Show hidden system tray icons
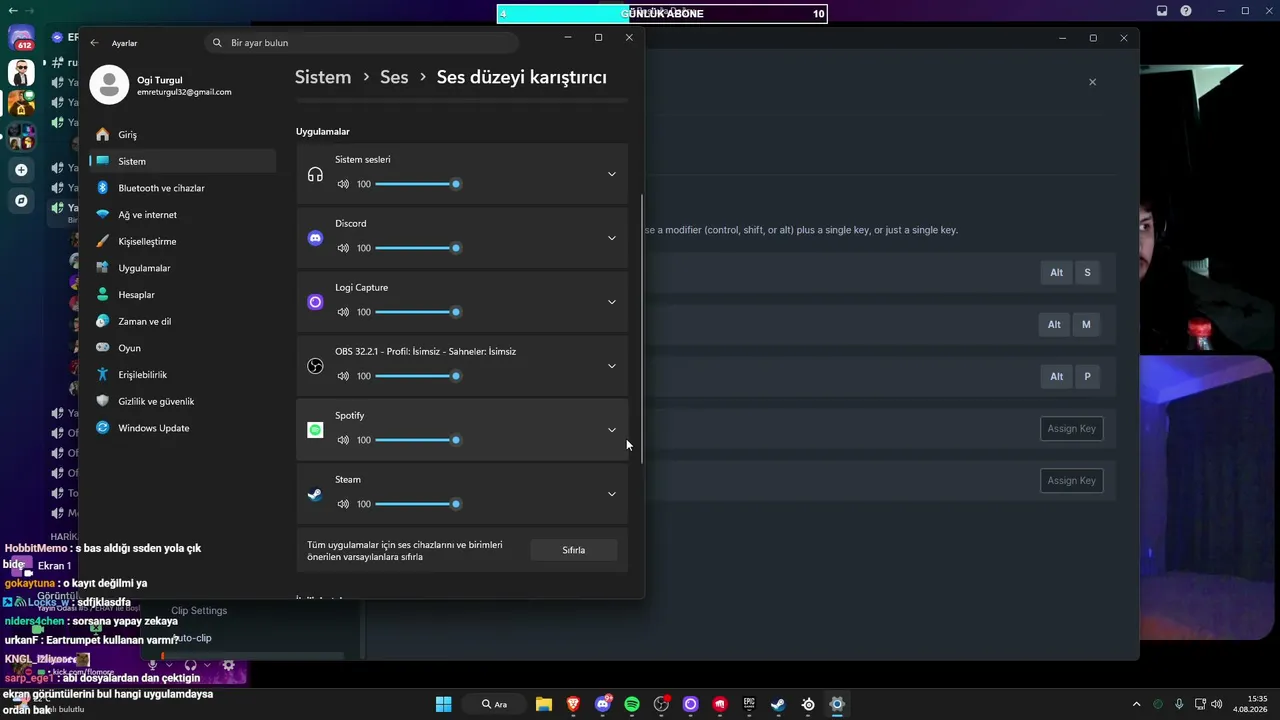Image resolution: width=1280 pixels, height=720 pixels. pos(1136,704)
